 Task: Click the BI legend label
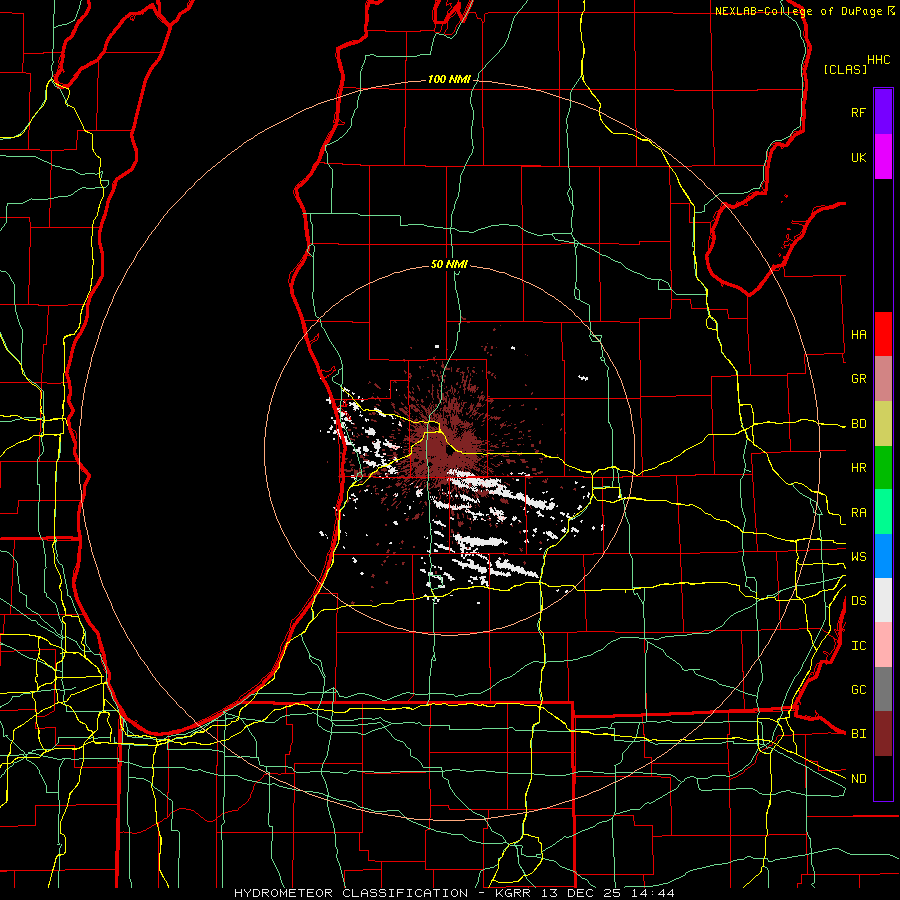(858, 734)
